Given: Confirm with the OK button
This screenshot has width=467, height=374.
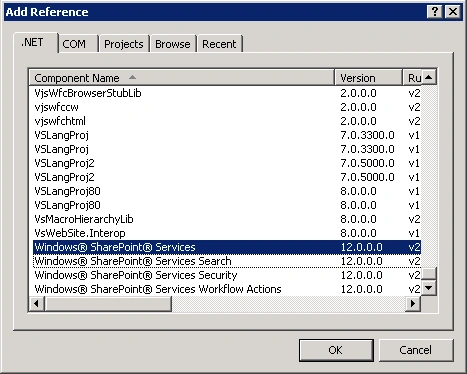Looking at the screenshot, I should tap(336, 350).
